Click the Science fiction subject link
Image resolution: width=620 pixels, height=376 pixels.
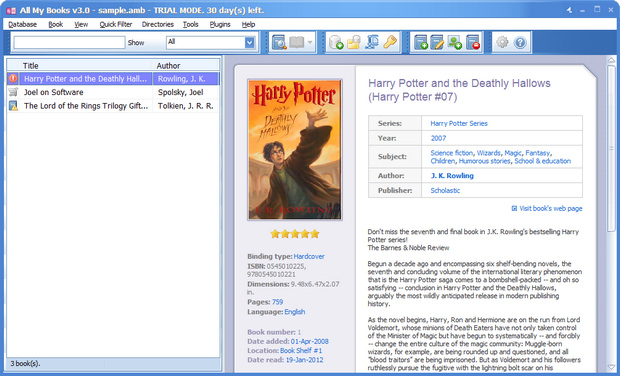[x=452, y=153]
